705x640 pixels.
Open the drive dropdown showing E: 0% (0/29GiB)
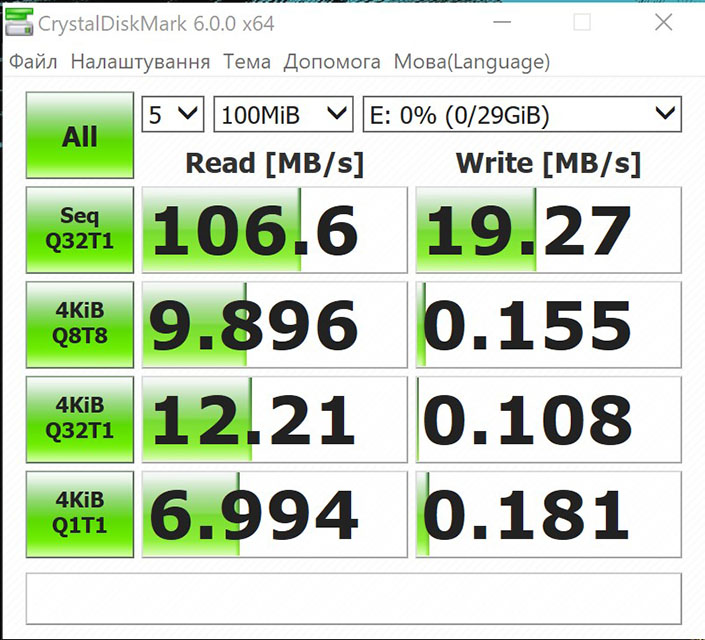point(522,114)
